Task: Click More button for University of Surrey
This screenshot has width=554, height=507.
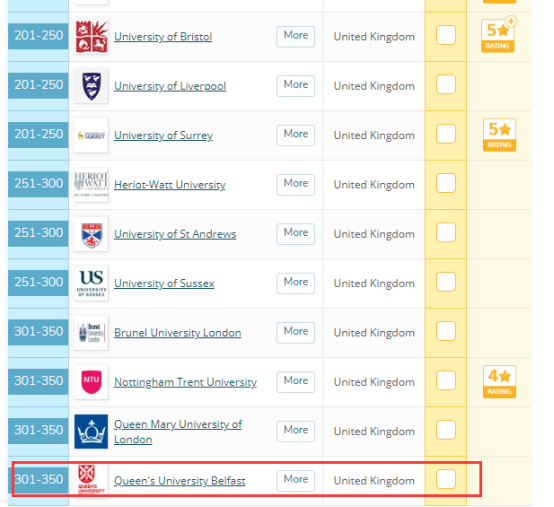Action: 296,135
